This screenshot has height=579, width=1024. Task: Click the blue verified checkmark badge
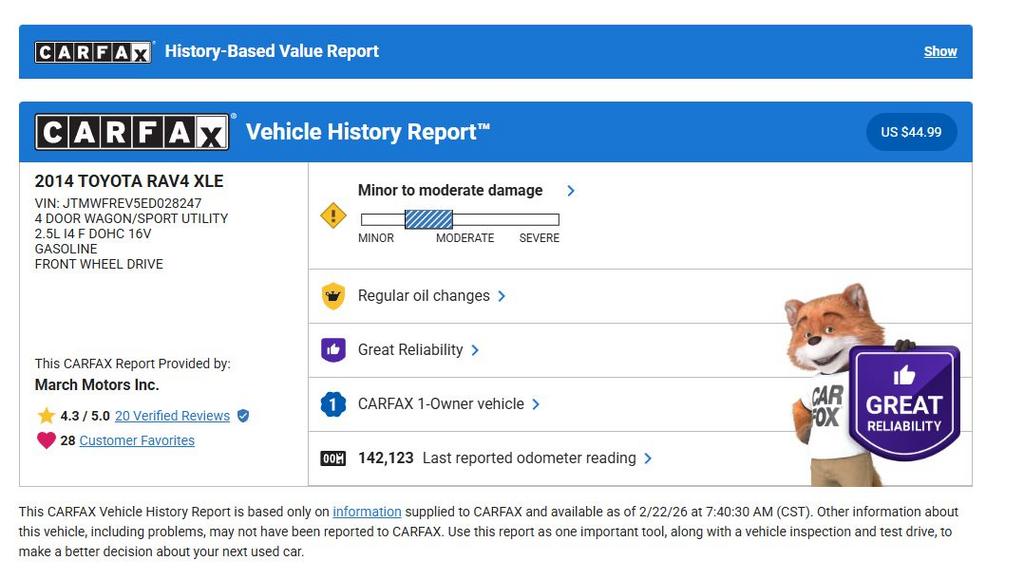click(x=243, y=416)
